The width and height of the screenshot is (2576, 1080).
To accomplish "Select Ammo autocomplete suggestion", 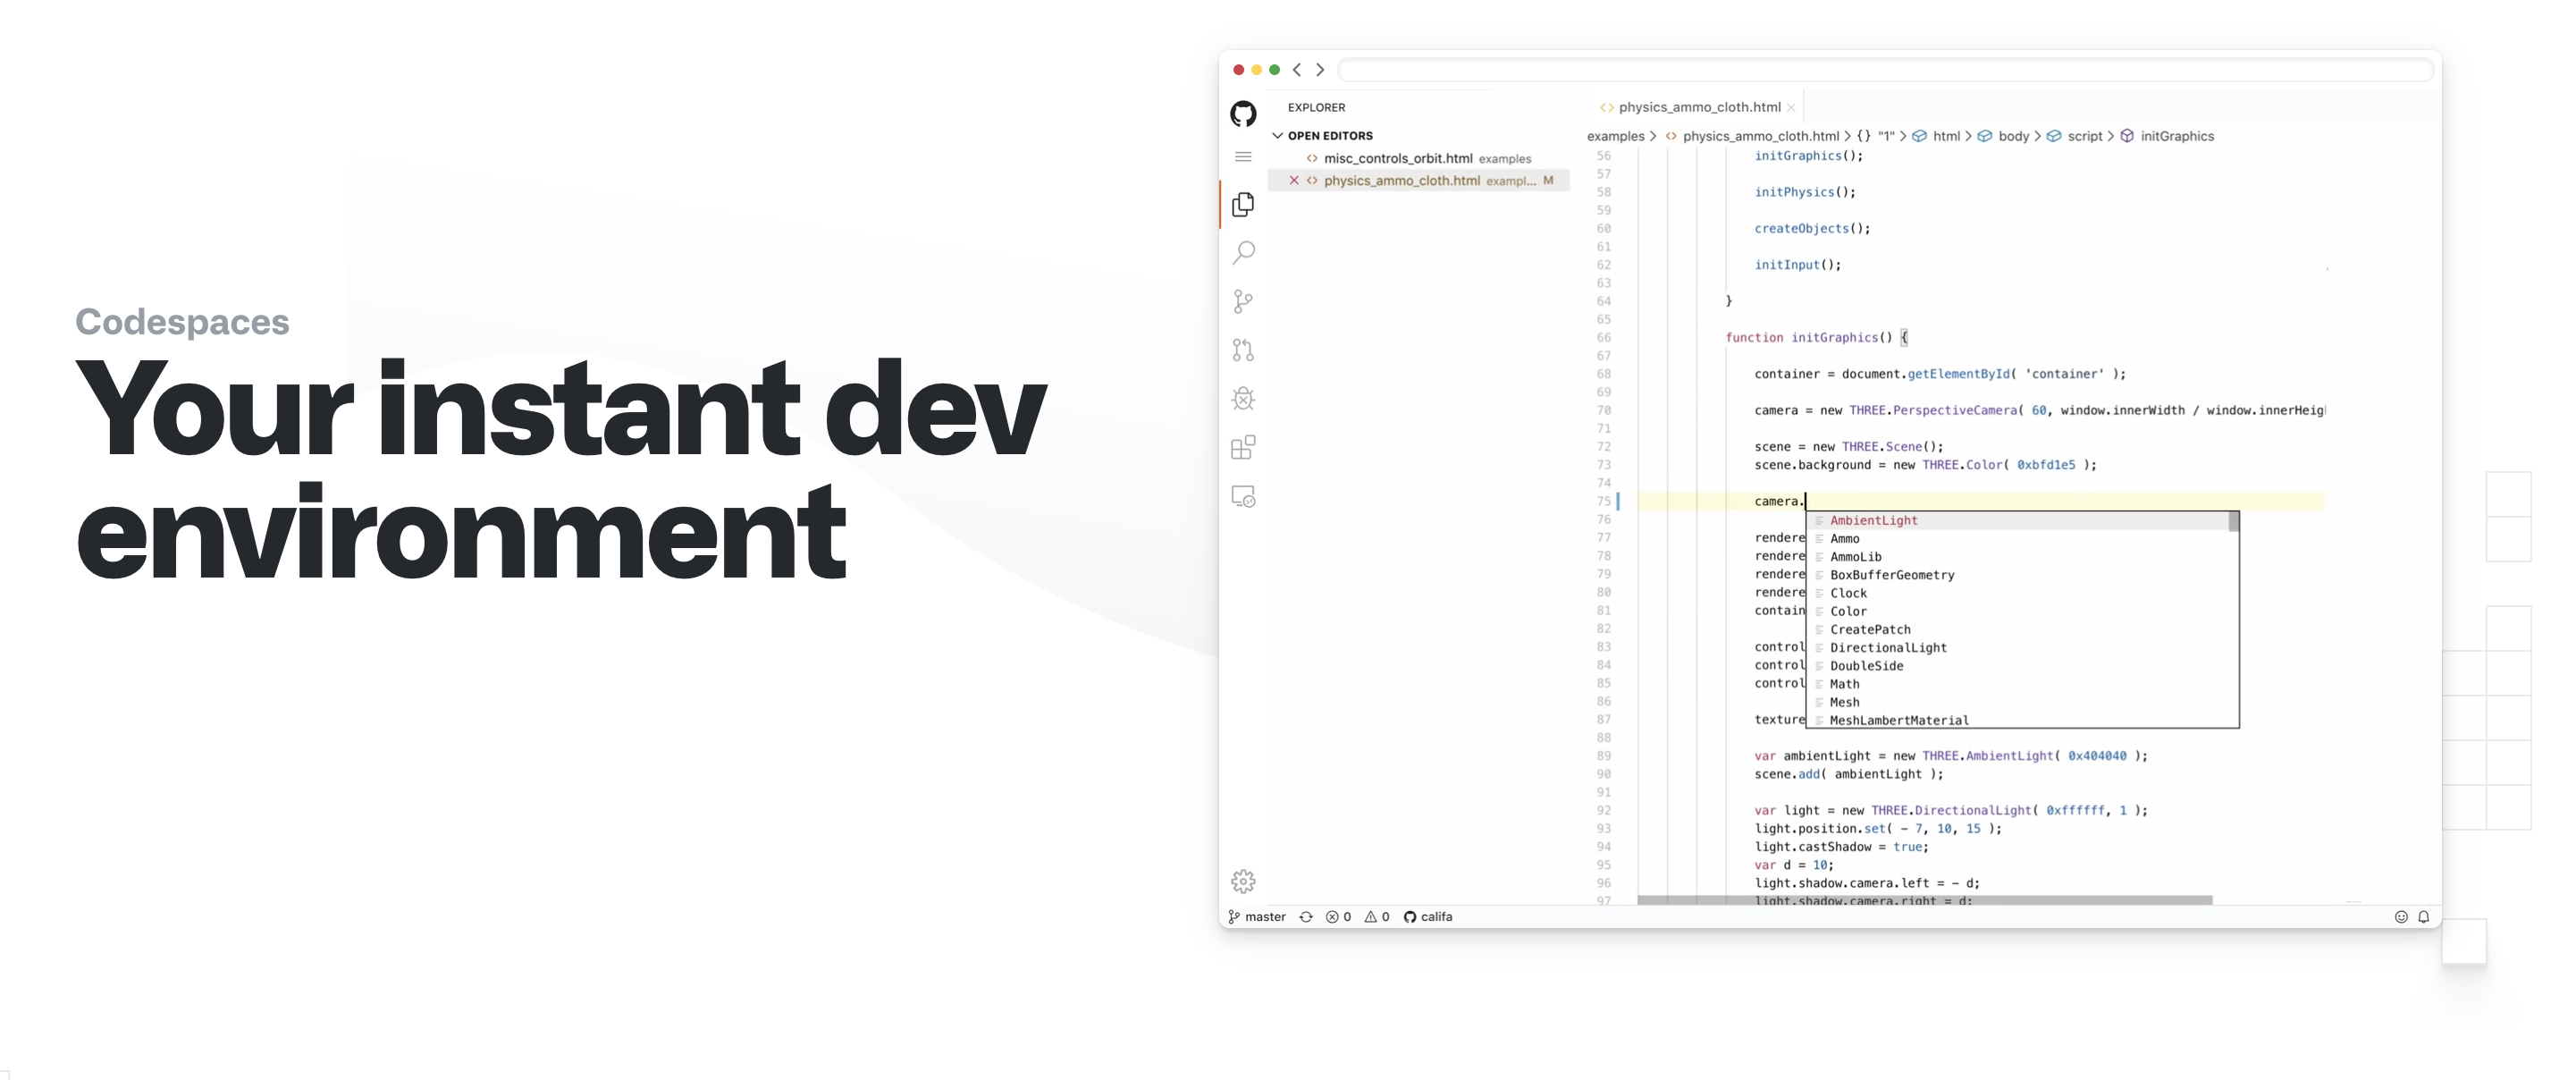I will [2018, 539].
